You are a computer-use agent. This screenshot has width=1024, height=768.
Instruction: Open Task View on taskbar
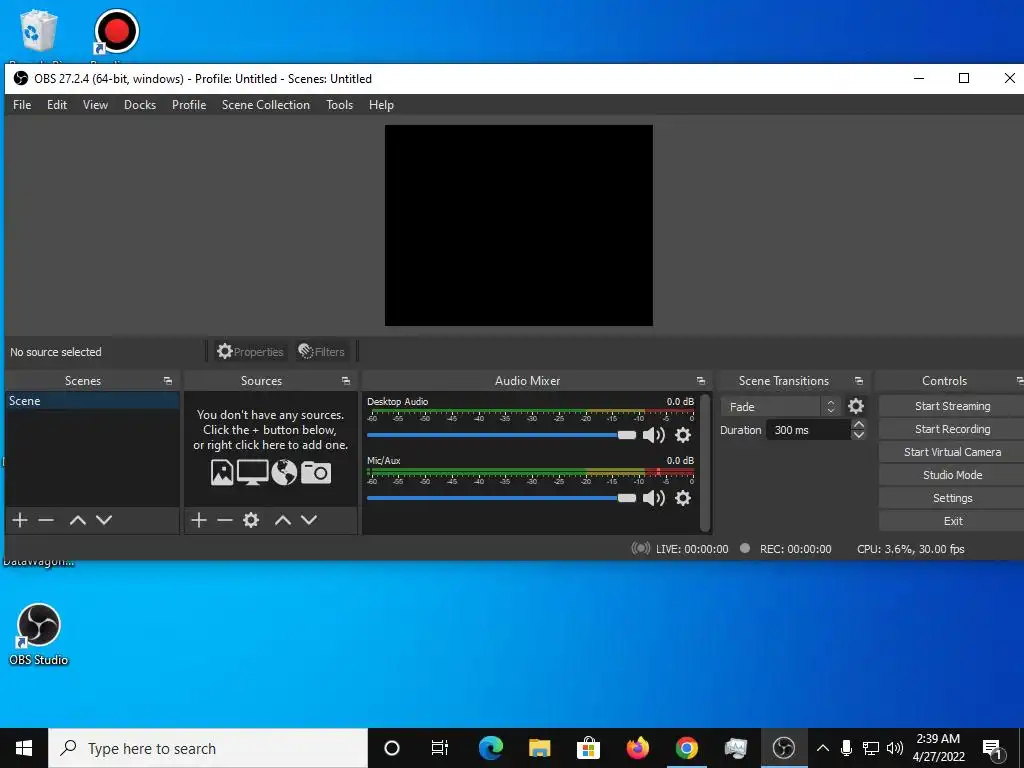(x=440, y=748)
